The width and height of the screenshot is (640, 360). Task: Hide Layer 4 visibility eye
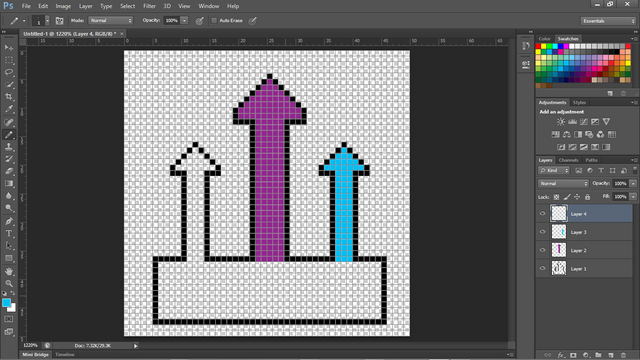542,213
